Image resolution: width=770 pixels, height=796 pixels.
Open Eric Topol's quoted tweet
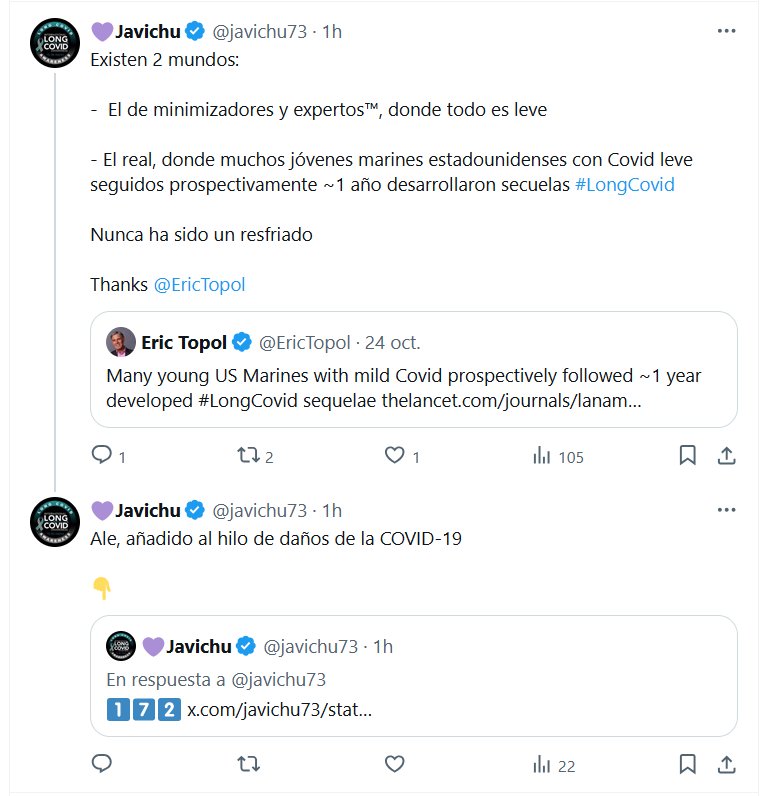coord(413,389)
